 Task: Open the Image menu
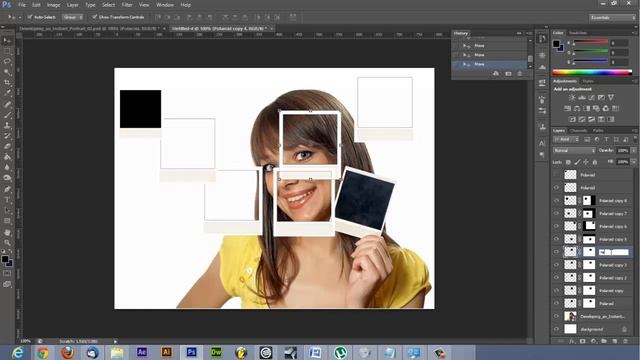53,5
